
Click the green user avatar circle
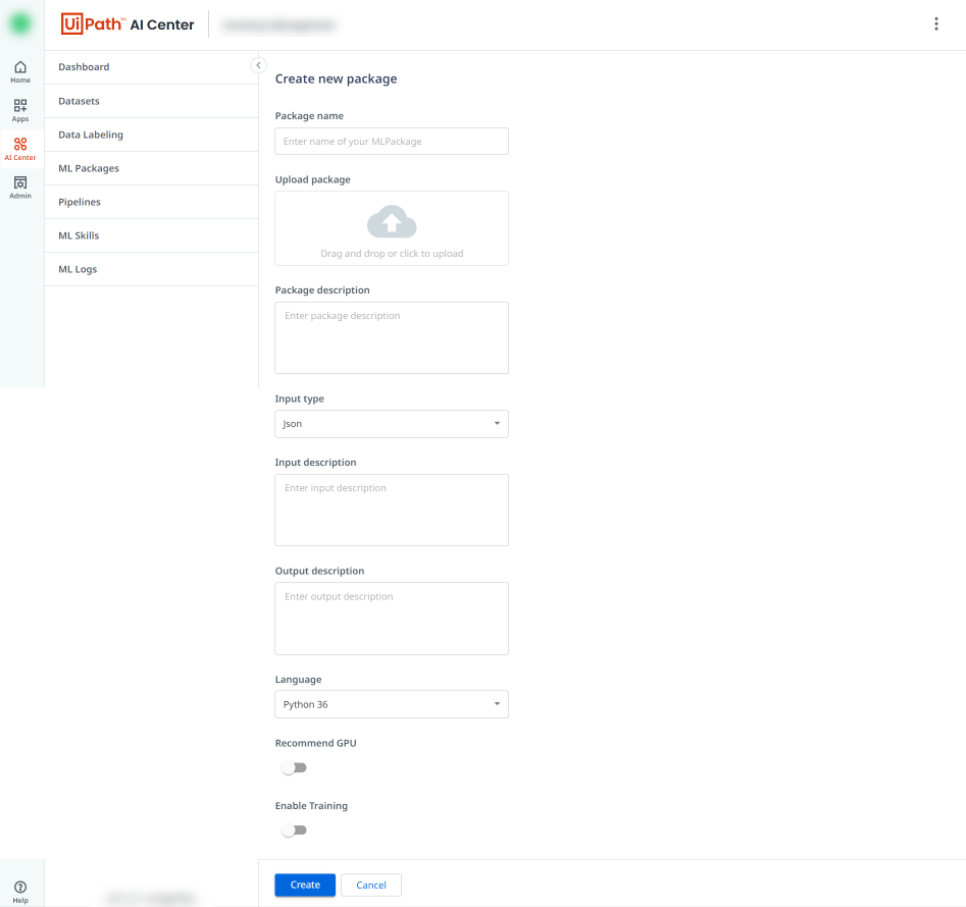pos(20,23)
